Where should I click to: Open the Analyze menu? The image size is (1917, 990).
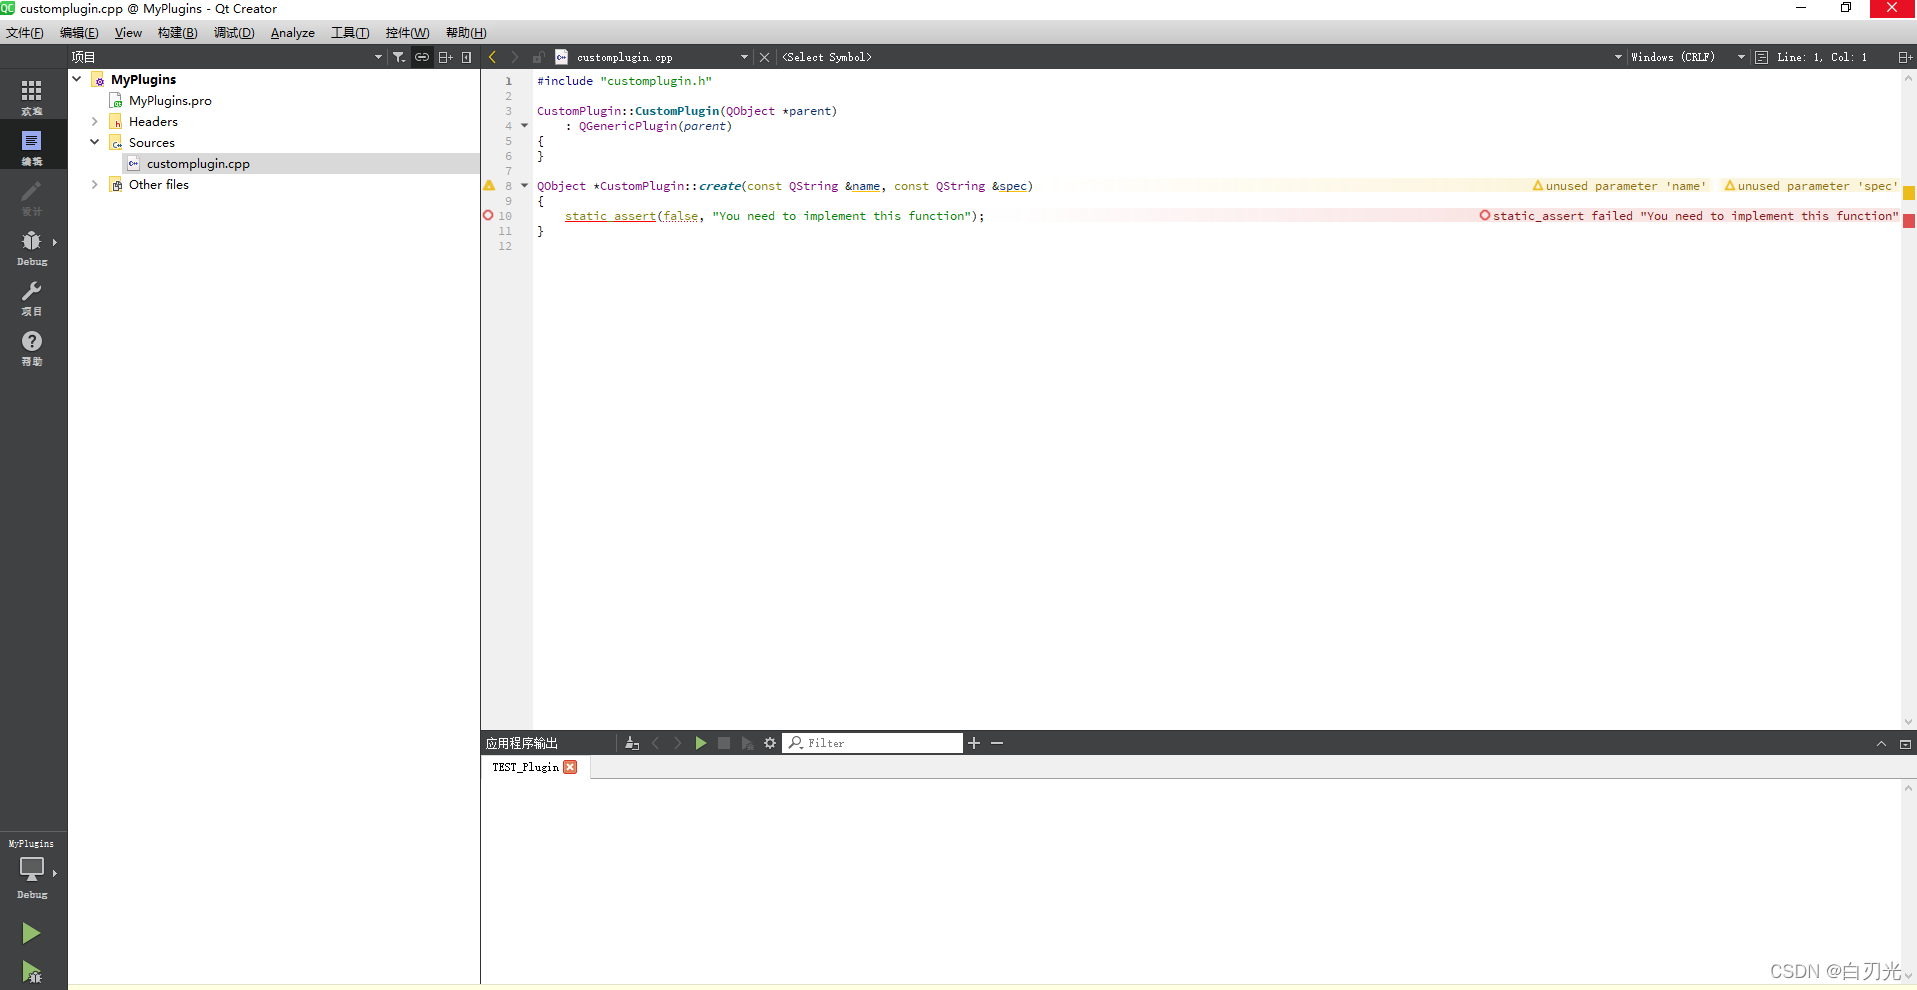293,33
